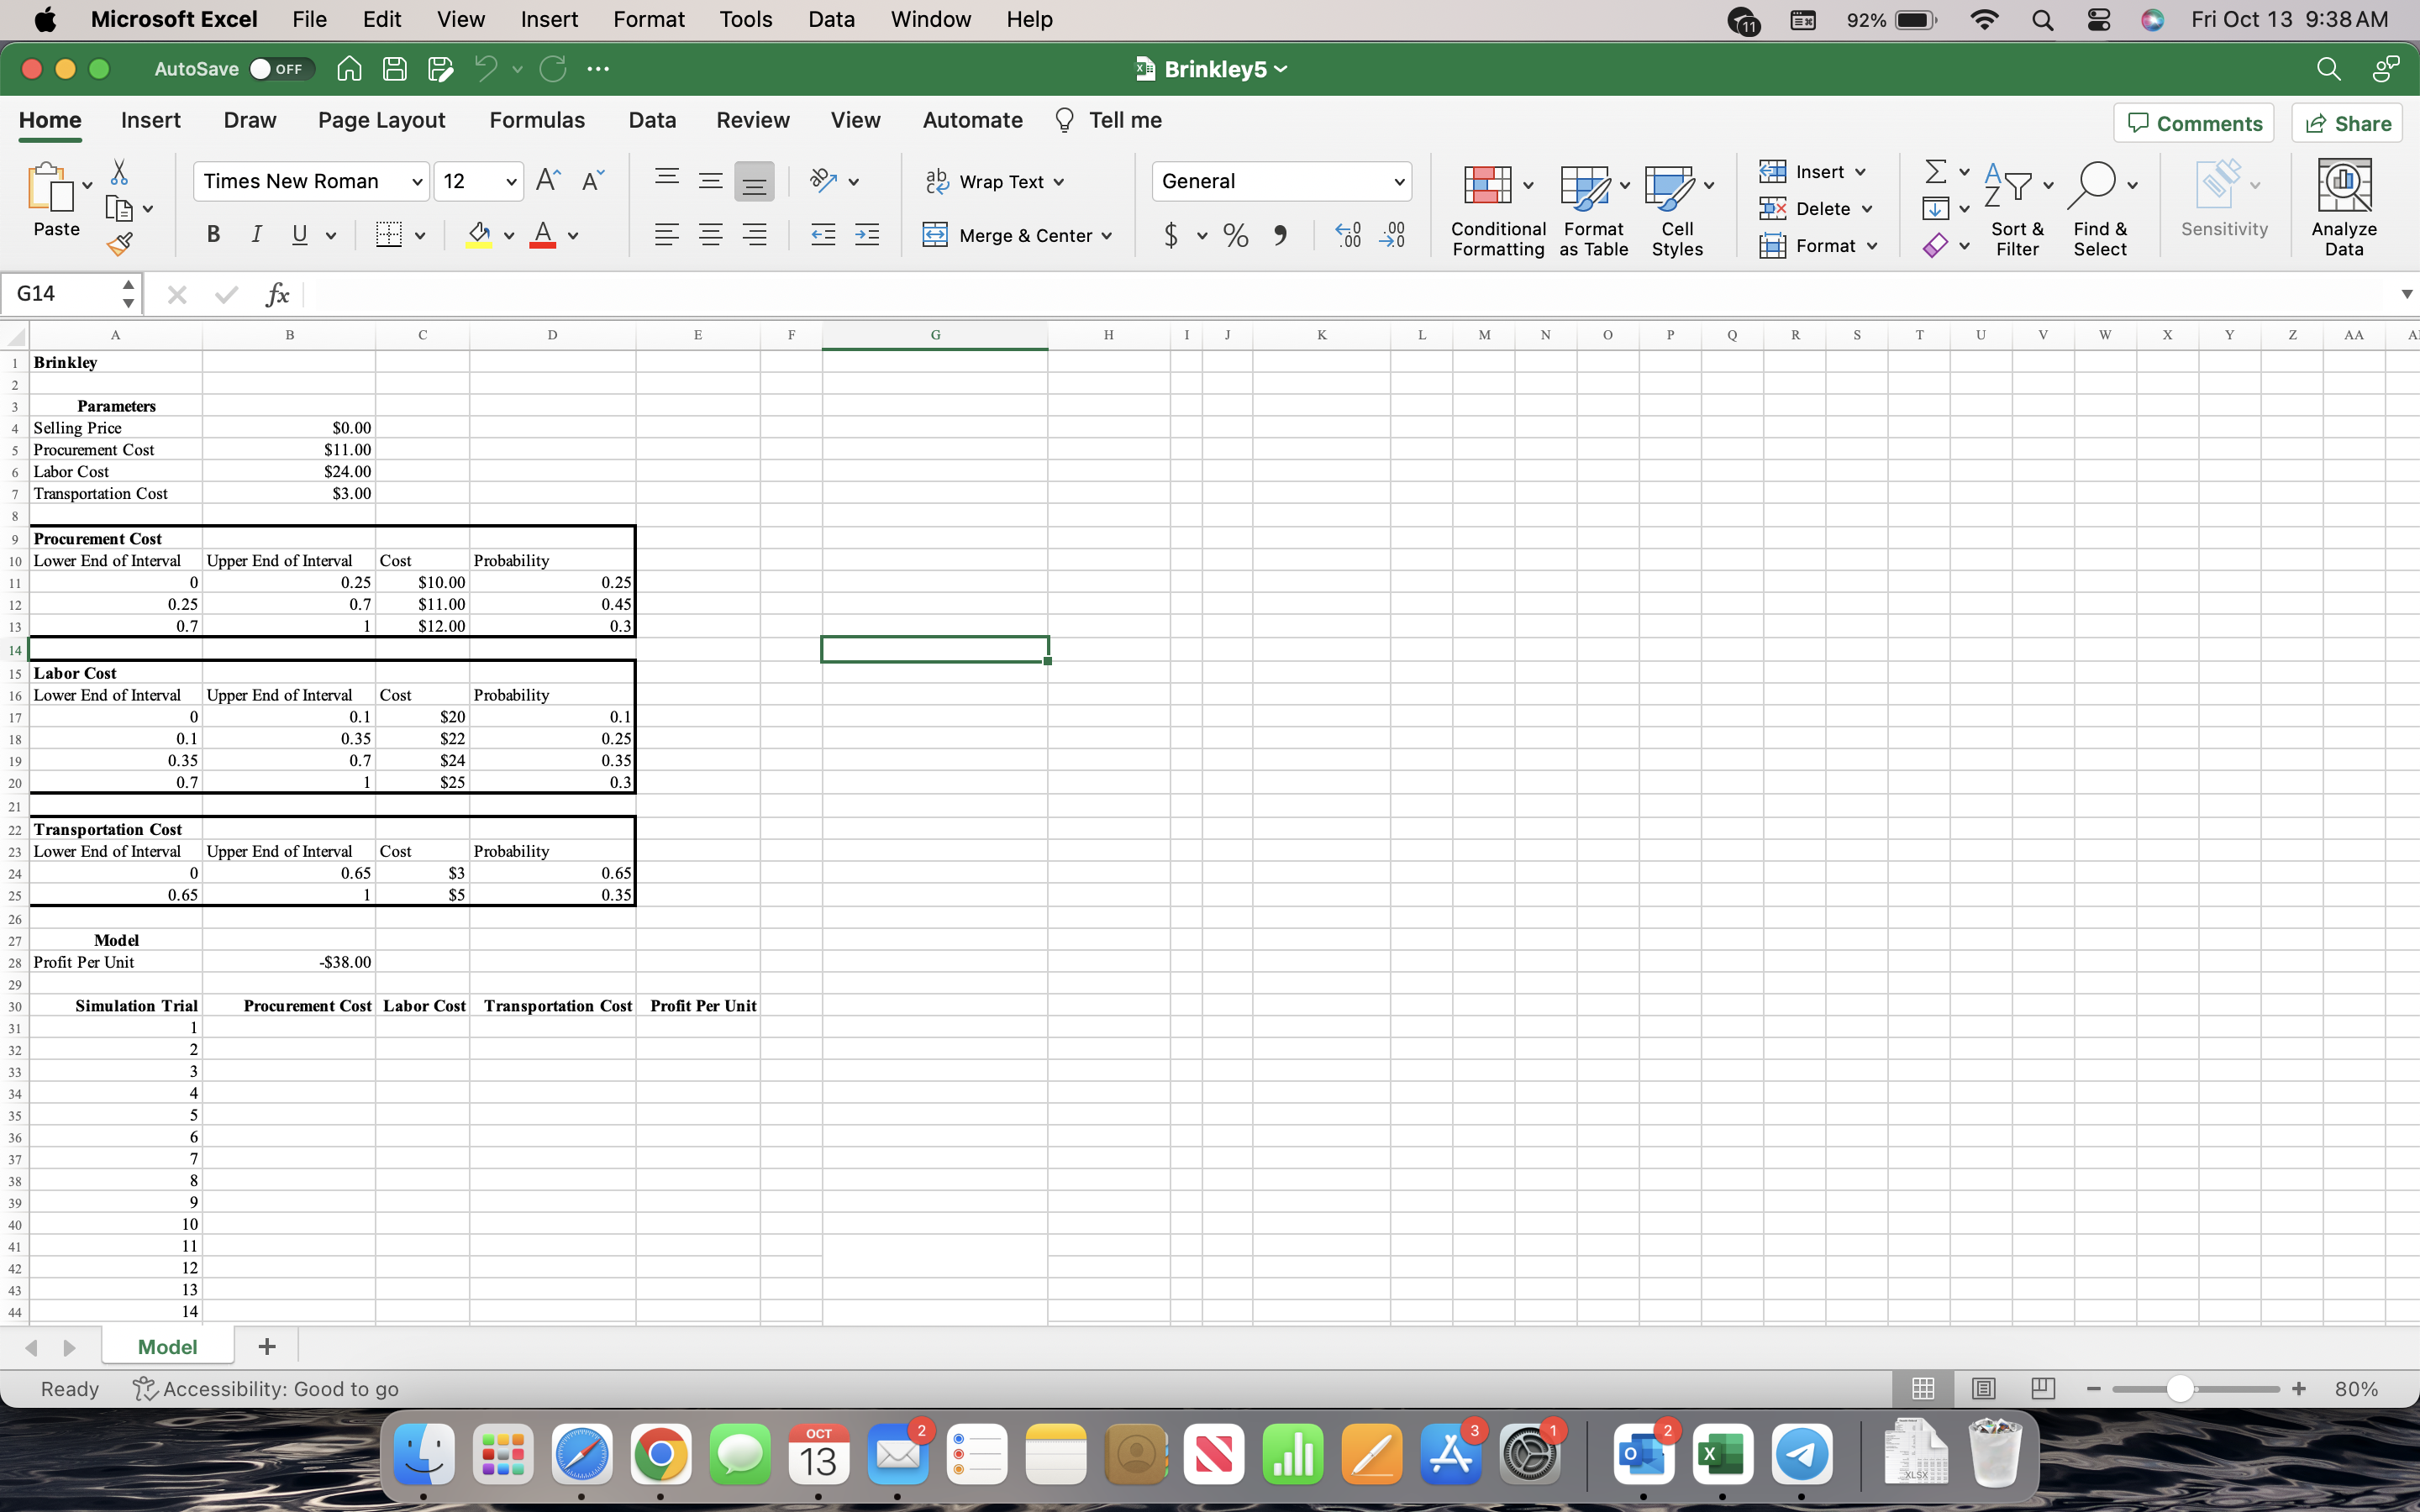Open Analyze Data pane
Screen dimensions: 2420x1512
pyautogui.click(x=2343, y=207)
